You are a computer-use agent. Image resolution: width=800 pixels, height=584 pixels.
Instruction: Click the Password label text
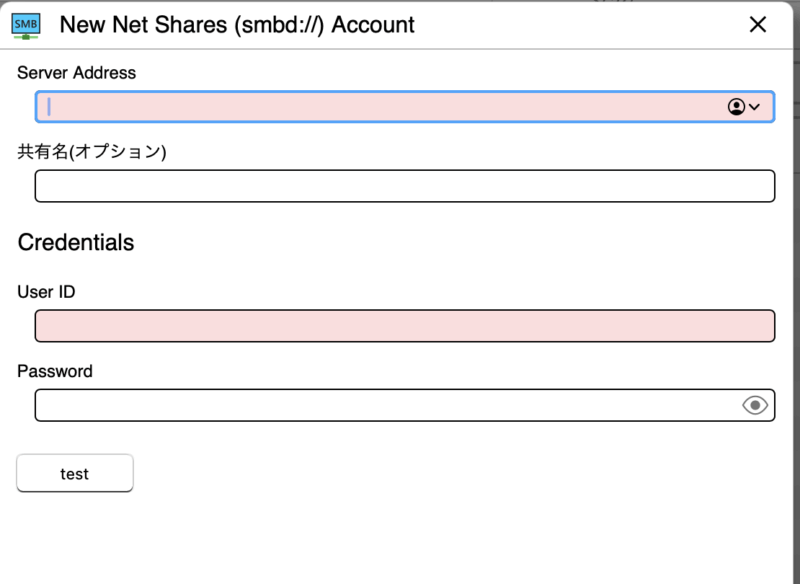(55, 371)
